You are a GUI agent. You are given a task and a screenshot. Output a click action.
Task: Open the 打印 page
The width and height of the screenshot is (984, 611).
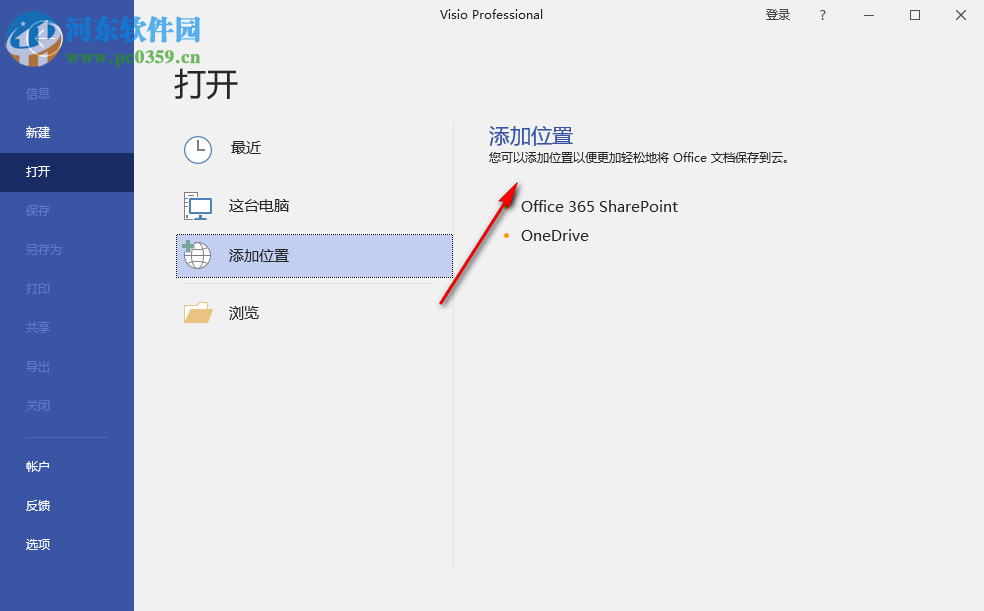(37, 288)
